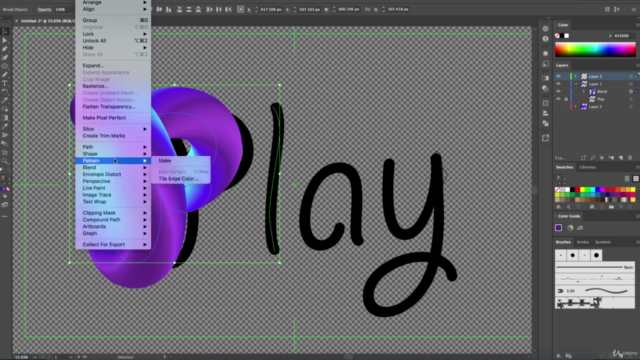This screenshot has height=360, width=640.
Task: Toggle visibility of the Blend sublayer
Action: pyautogui.click(x=558, y=91)
